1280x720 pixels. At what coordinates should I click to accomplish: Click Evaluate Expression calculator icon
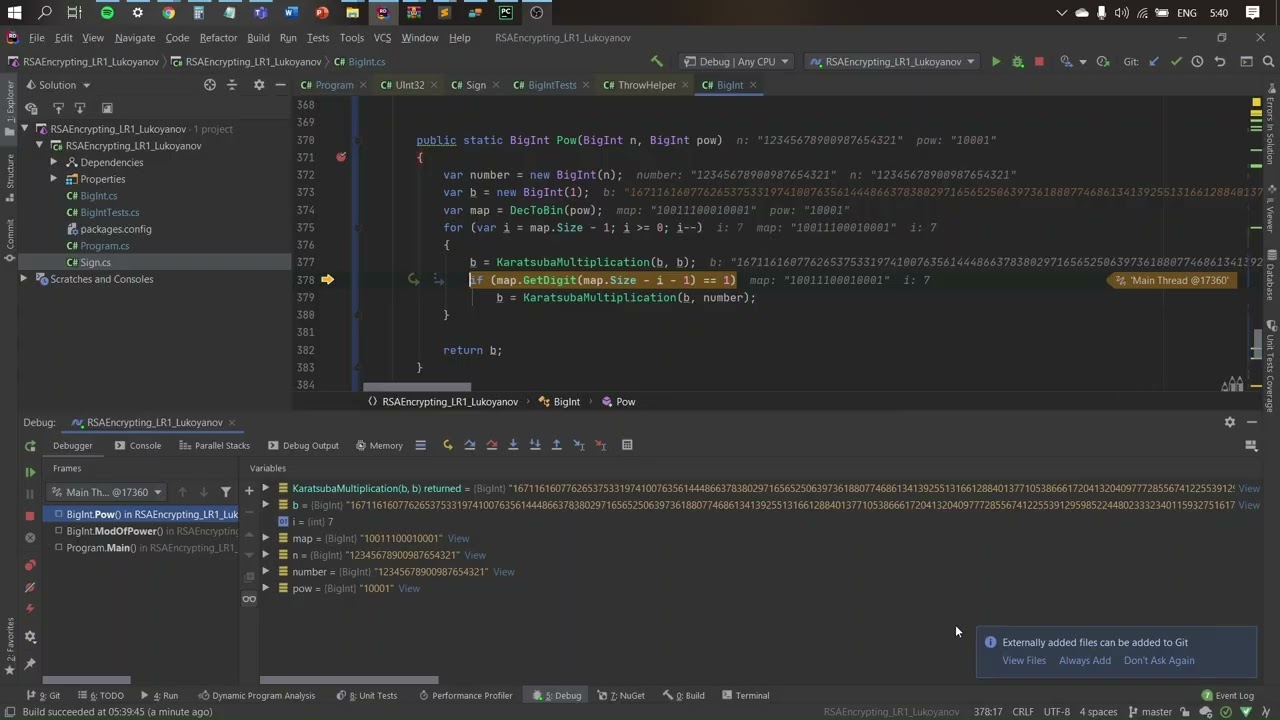pos(627,445)
